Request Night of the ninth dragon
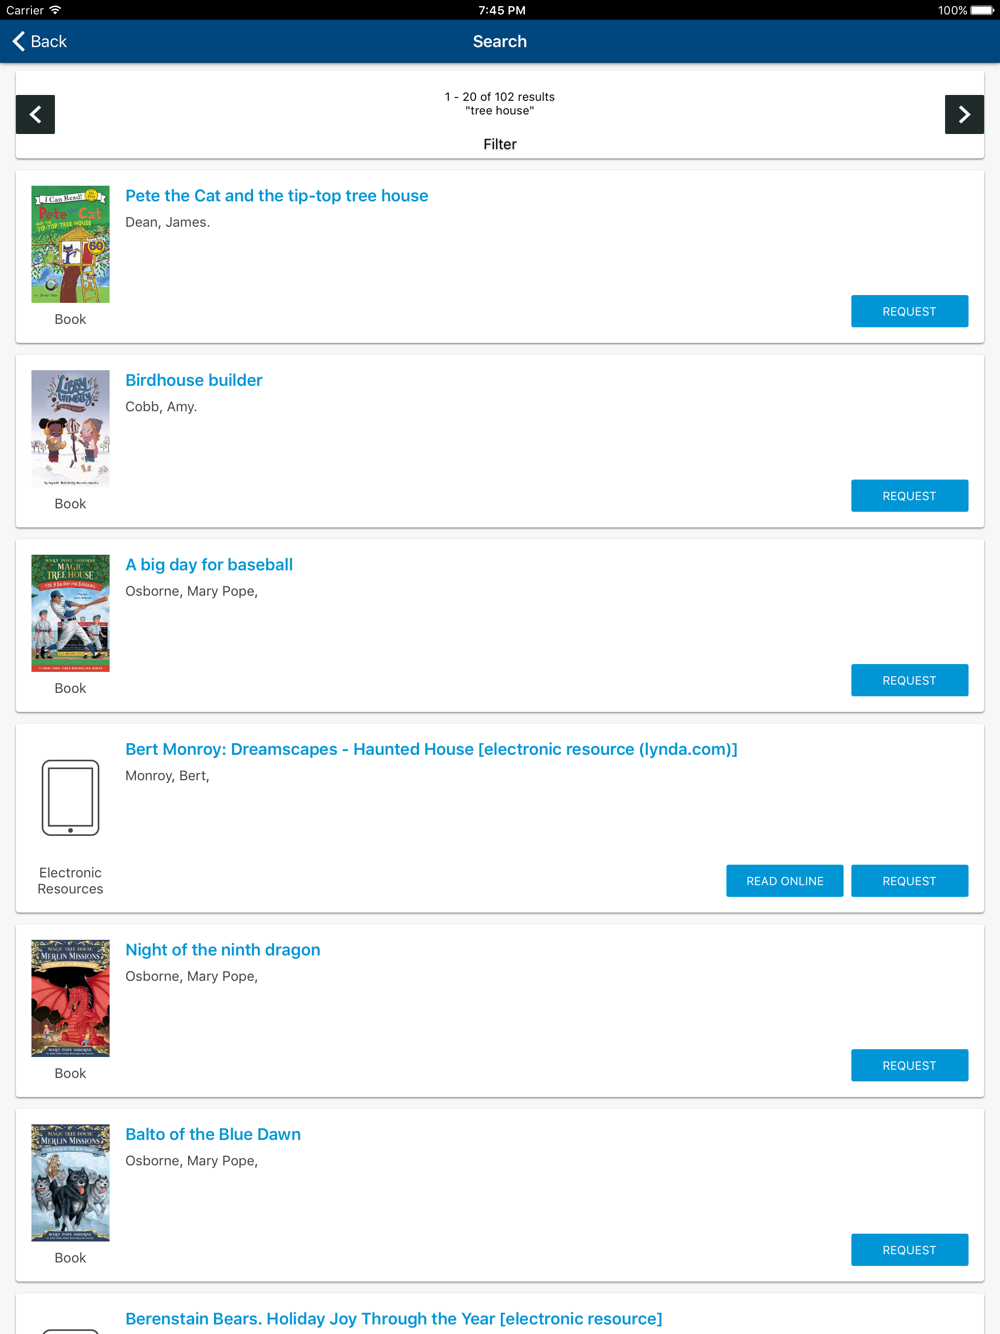Viewport: 1000px width, 1334px height. pos(909,1065)
